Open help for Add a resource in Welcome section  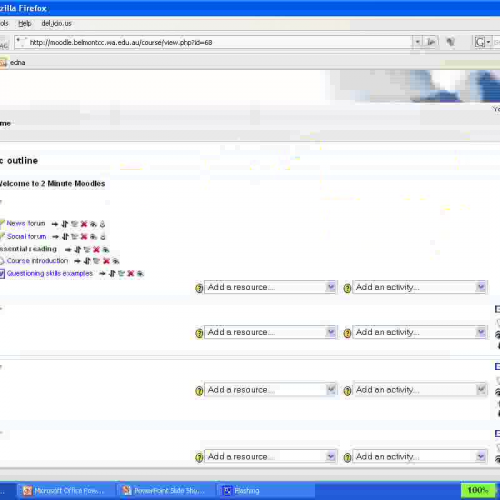click(199, 288)
